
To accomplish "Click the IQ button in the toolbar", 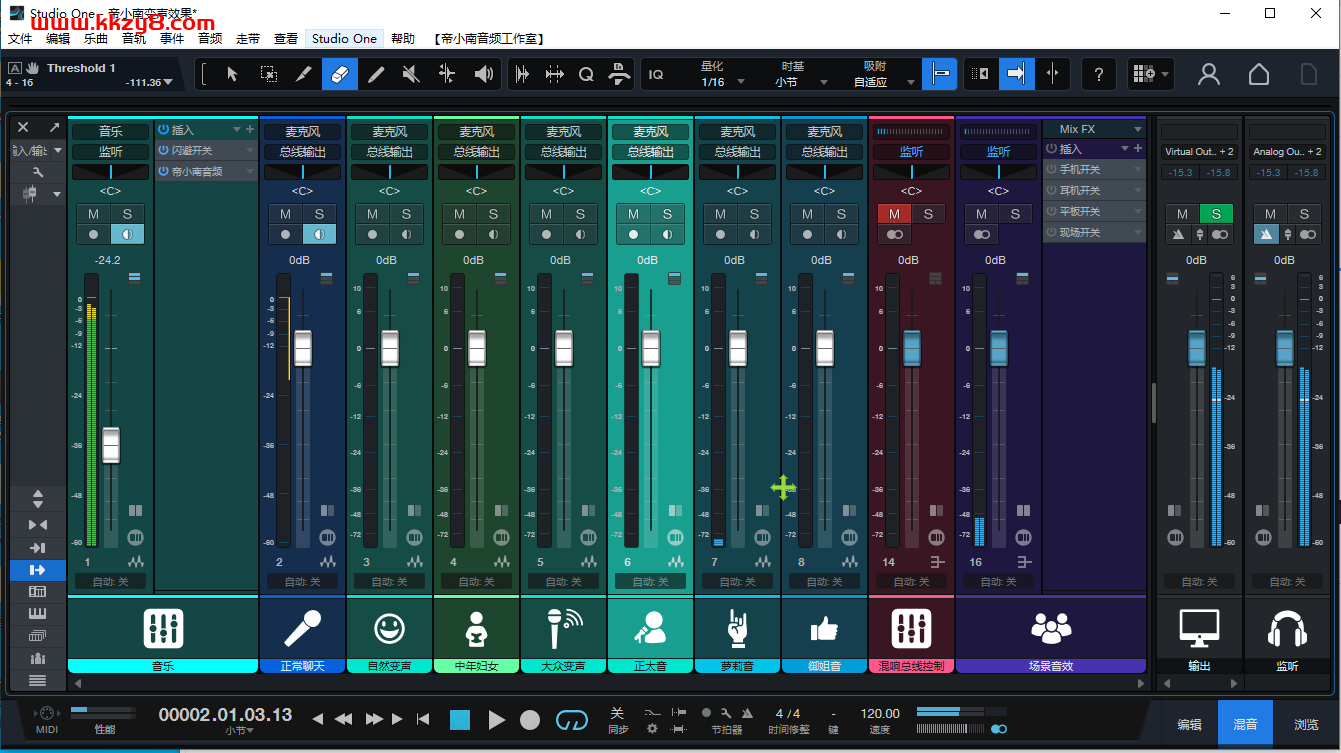I will click(x=656, y=74).
